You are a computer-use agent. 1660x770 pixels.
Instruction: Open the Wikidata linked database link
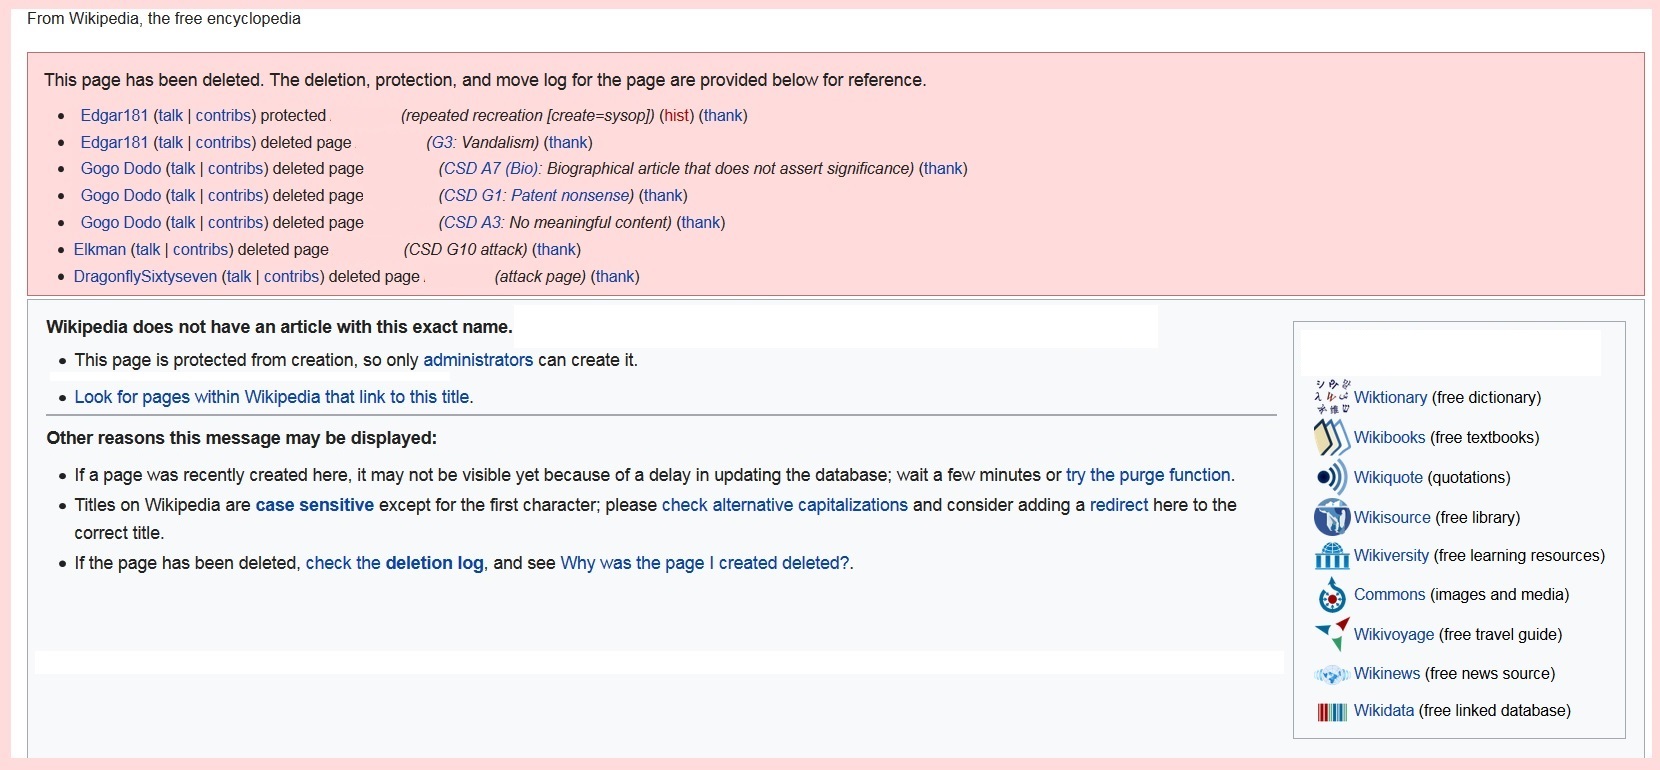click(x=1384, y=710)
